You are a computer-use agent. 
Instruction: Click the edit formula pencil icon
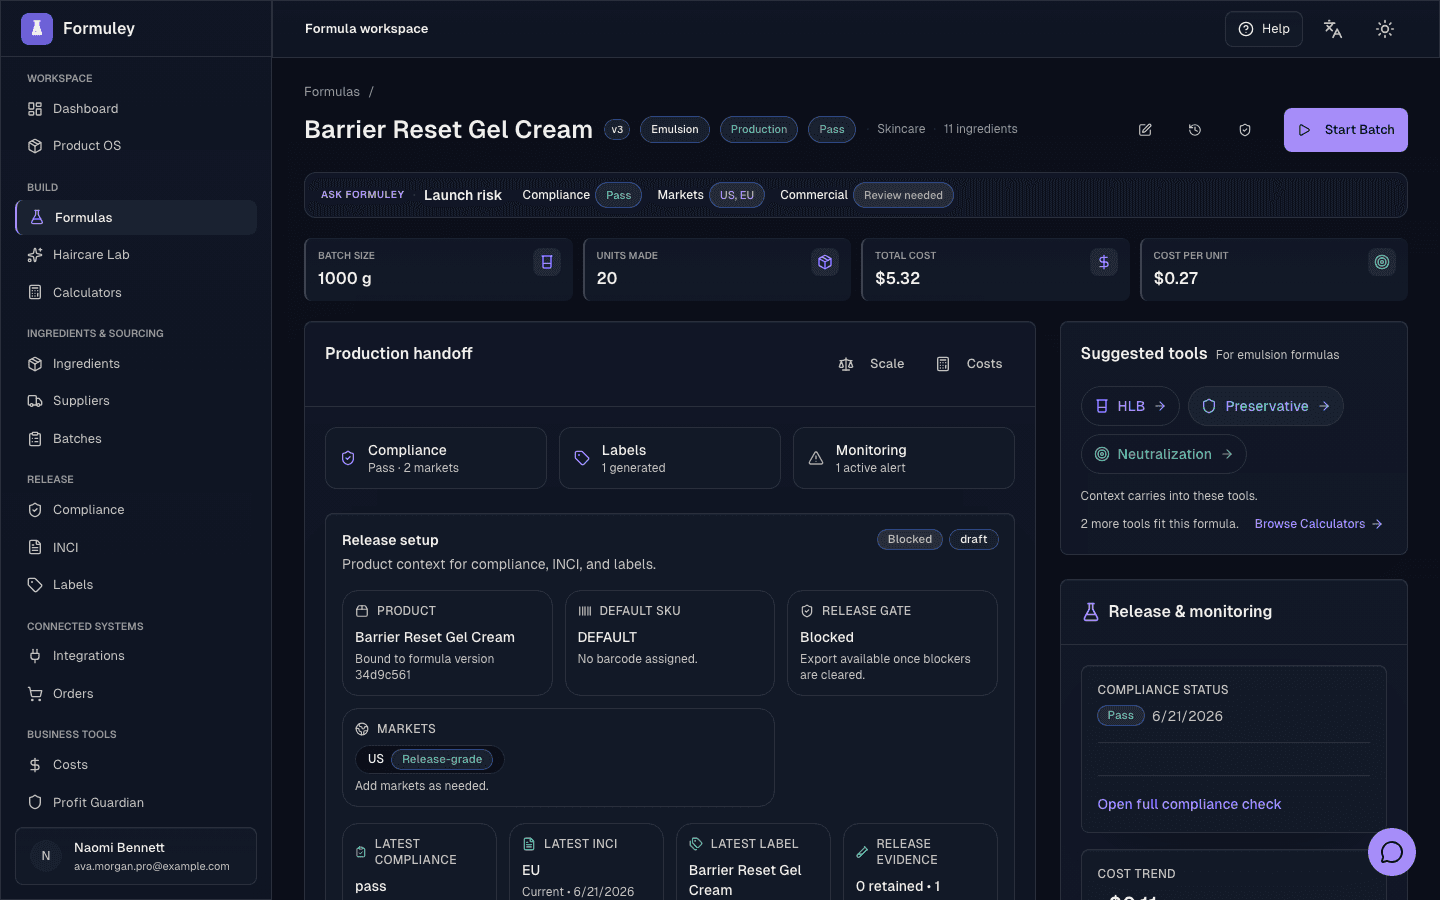pyautogui.click(x=1145, y=130)
